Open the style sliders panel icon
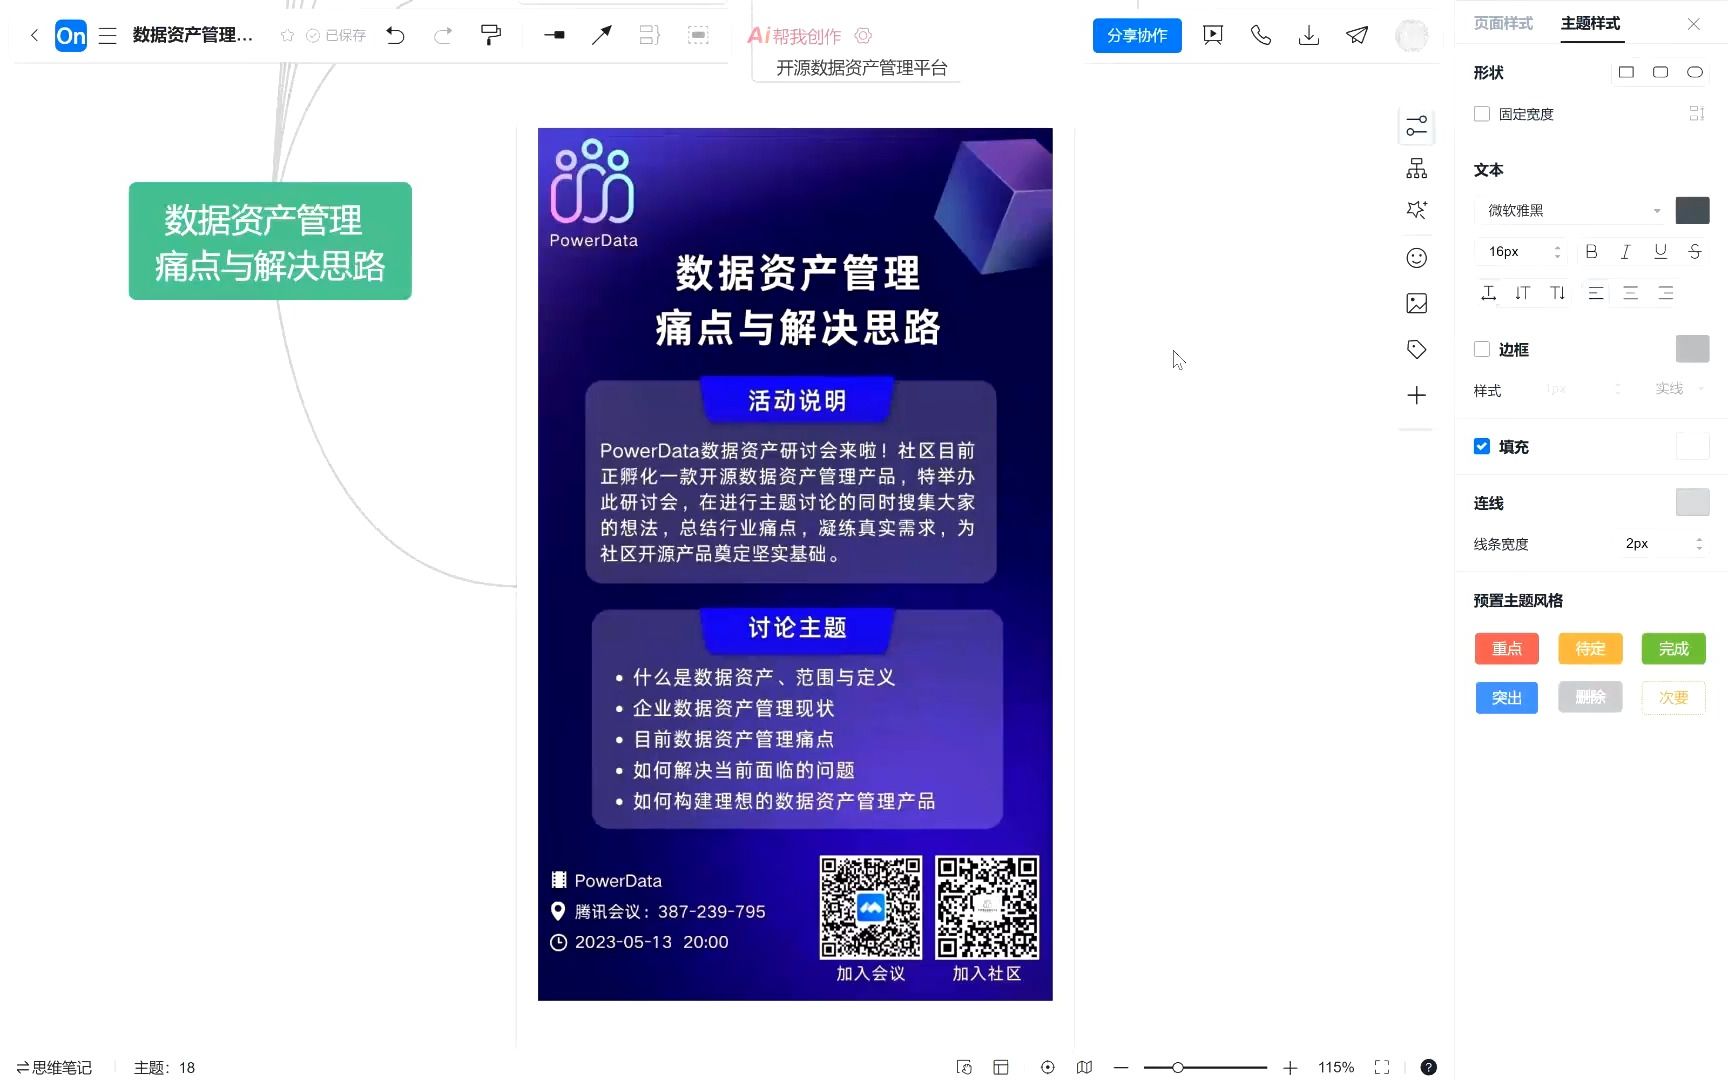Image resolution: width=1728 pixels, height=1080 pixels. coord(1416,126)
